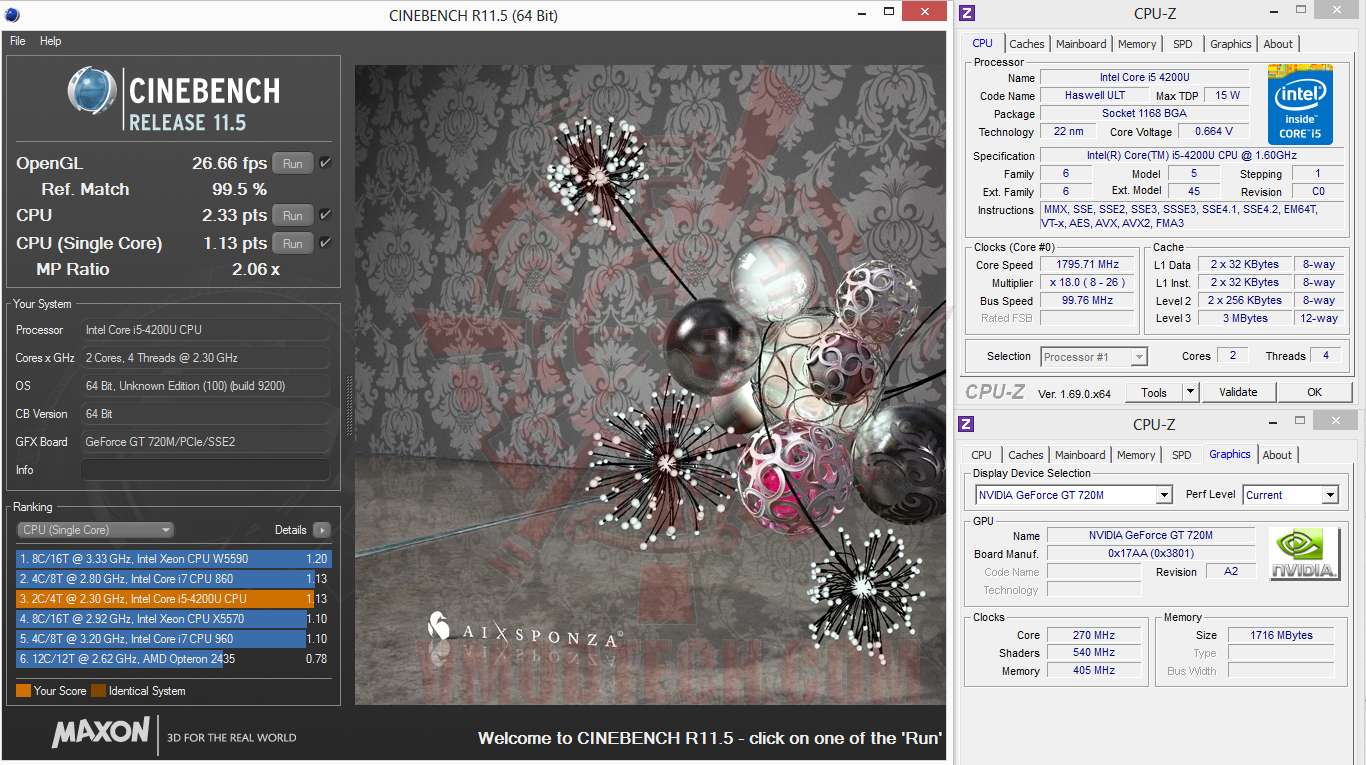
Task: Expand the Tools dropdown arrow in CPU-Z
Action: point(1190,392)
